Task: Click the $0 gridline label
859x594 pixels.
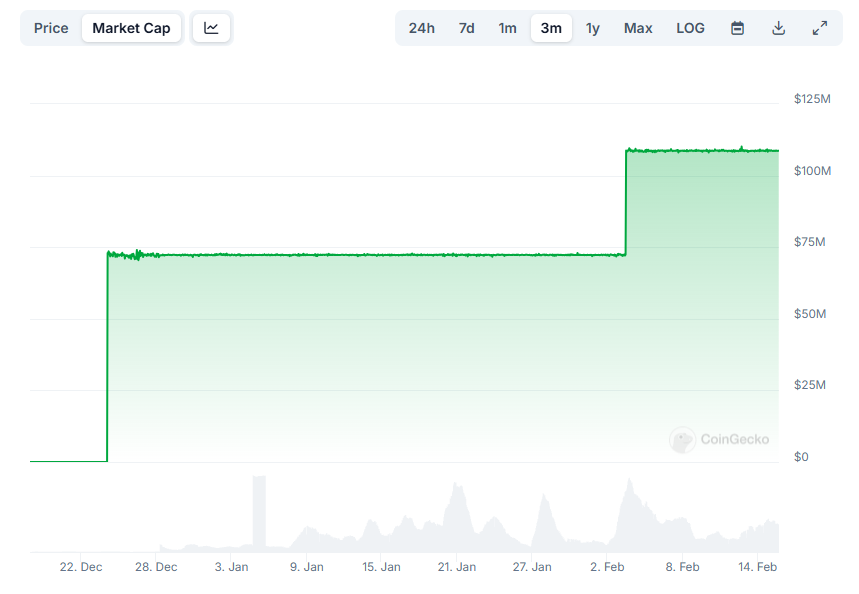Action: (x=801, y=456)
